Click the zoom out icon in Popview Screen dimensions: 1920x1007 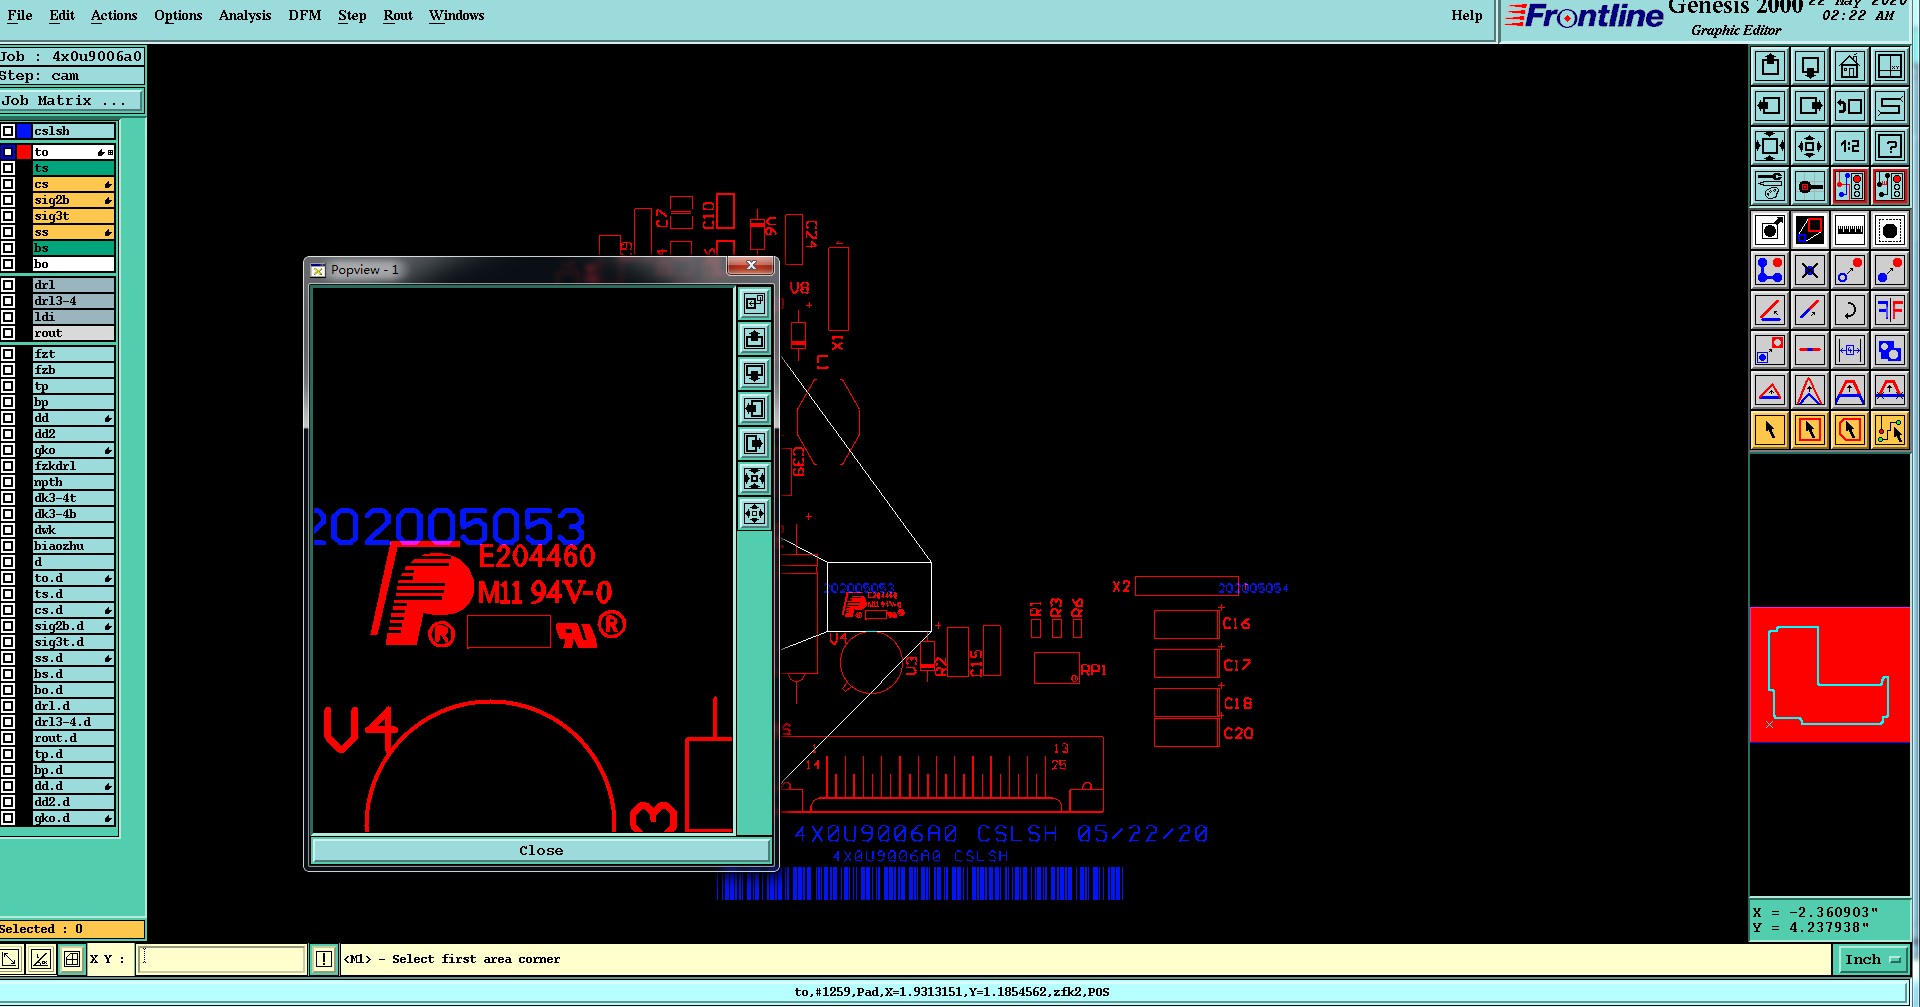click(755, 514)
